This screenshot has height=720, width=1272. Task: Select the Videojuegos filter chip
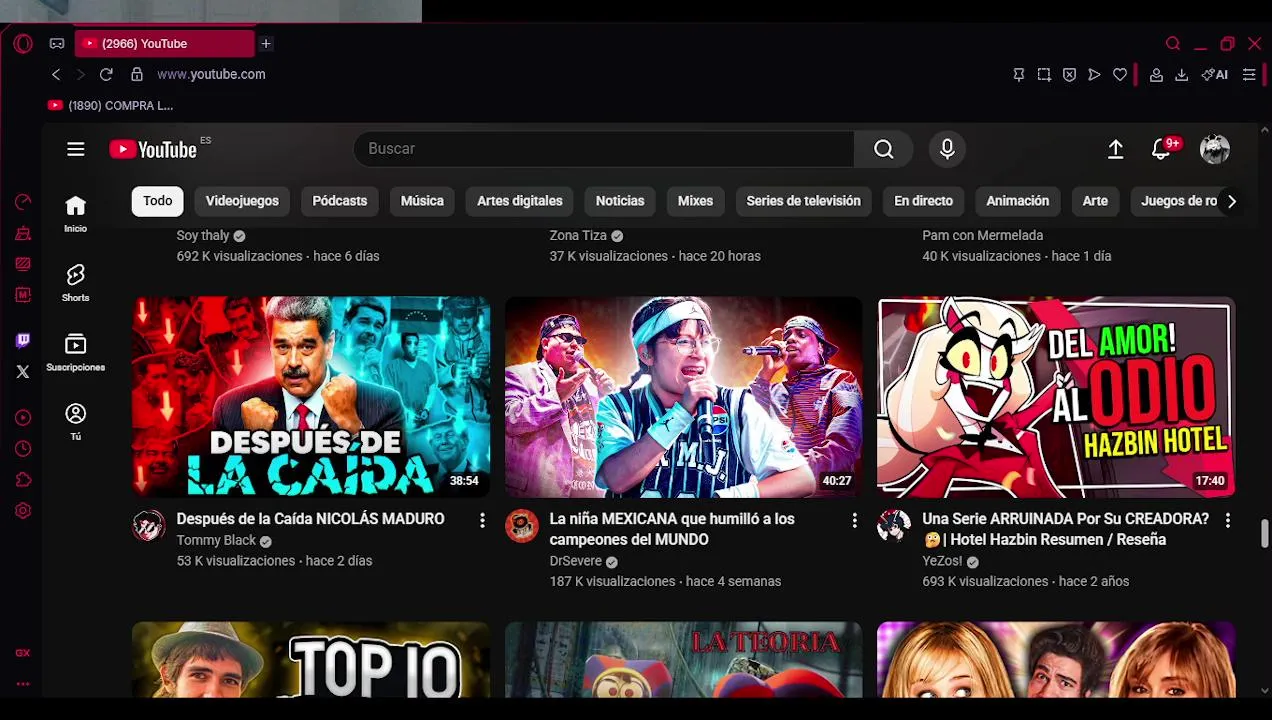[242, 201]
